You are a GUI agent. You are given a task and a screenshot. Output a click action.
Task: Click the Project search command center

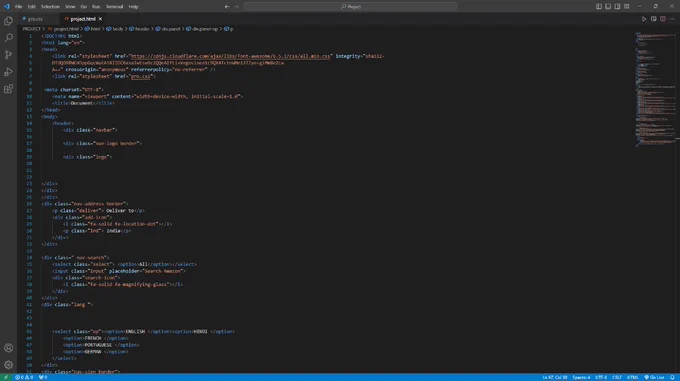tap(350, 7)
